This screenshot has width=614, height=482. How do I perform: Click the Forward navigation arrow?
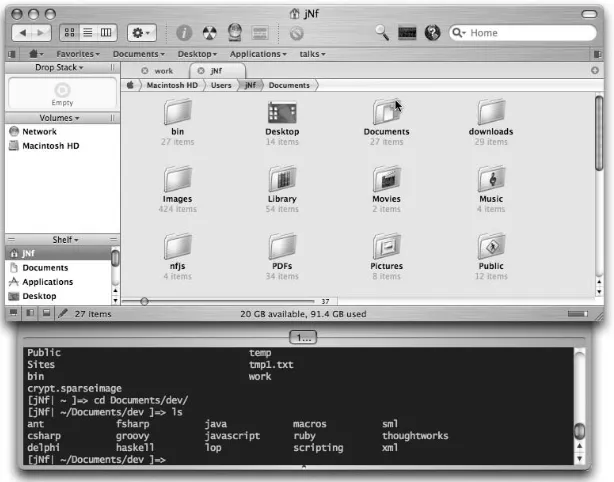(41, 33)
